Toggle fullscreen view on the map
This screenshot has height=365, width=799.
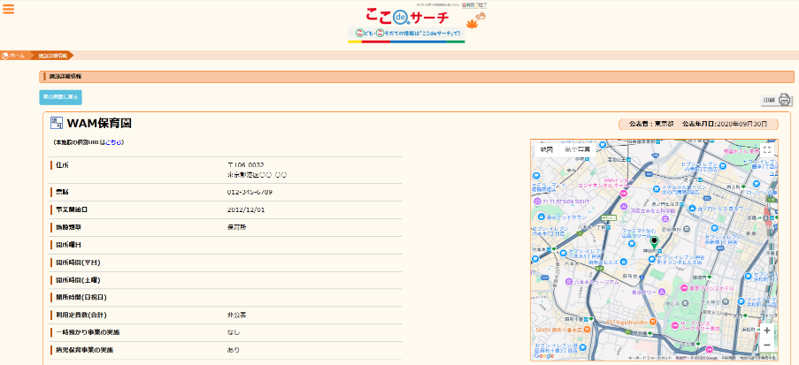(x=767, y=149)
